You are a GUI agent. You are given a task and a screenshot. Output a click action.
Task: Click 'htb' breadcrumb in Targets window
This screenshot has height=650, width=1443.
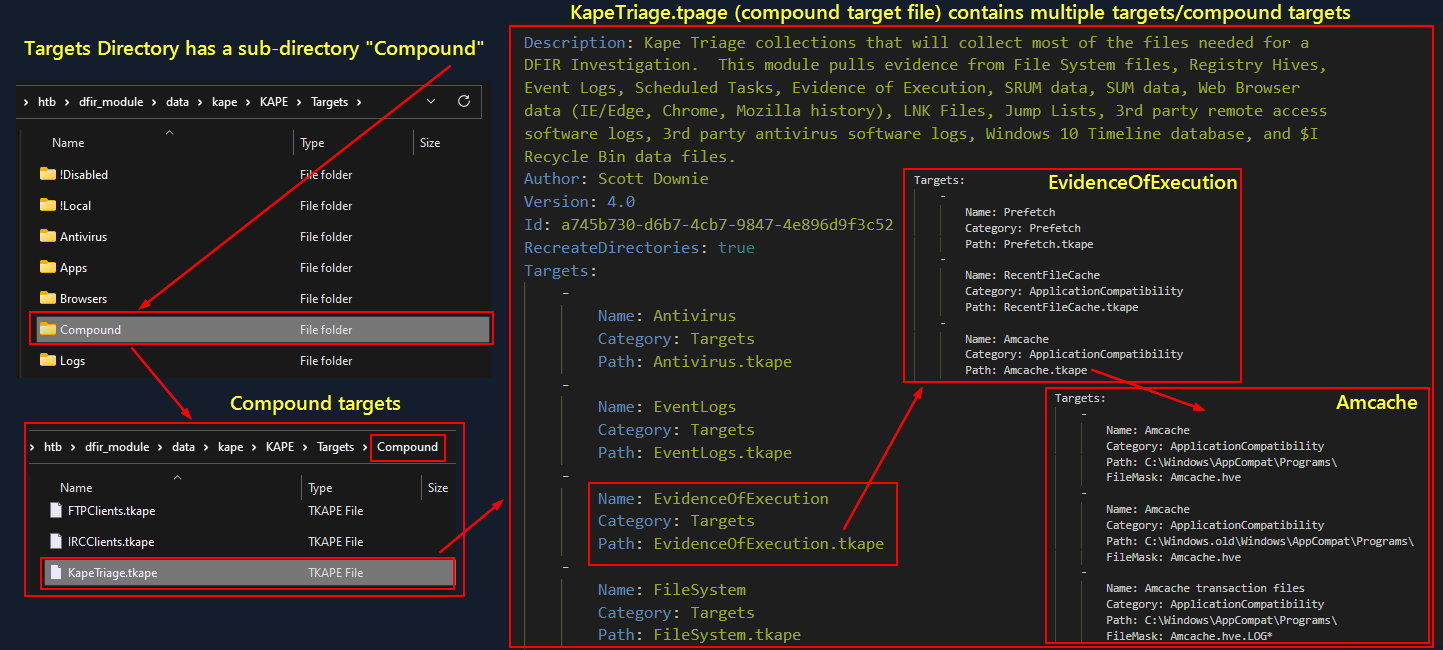tap(45, 102)
